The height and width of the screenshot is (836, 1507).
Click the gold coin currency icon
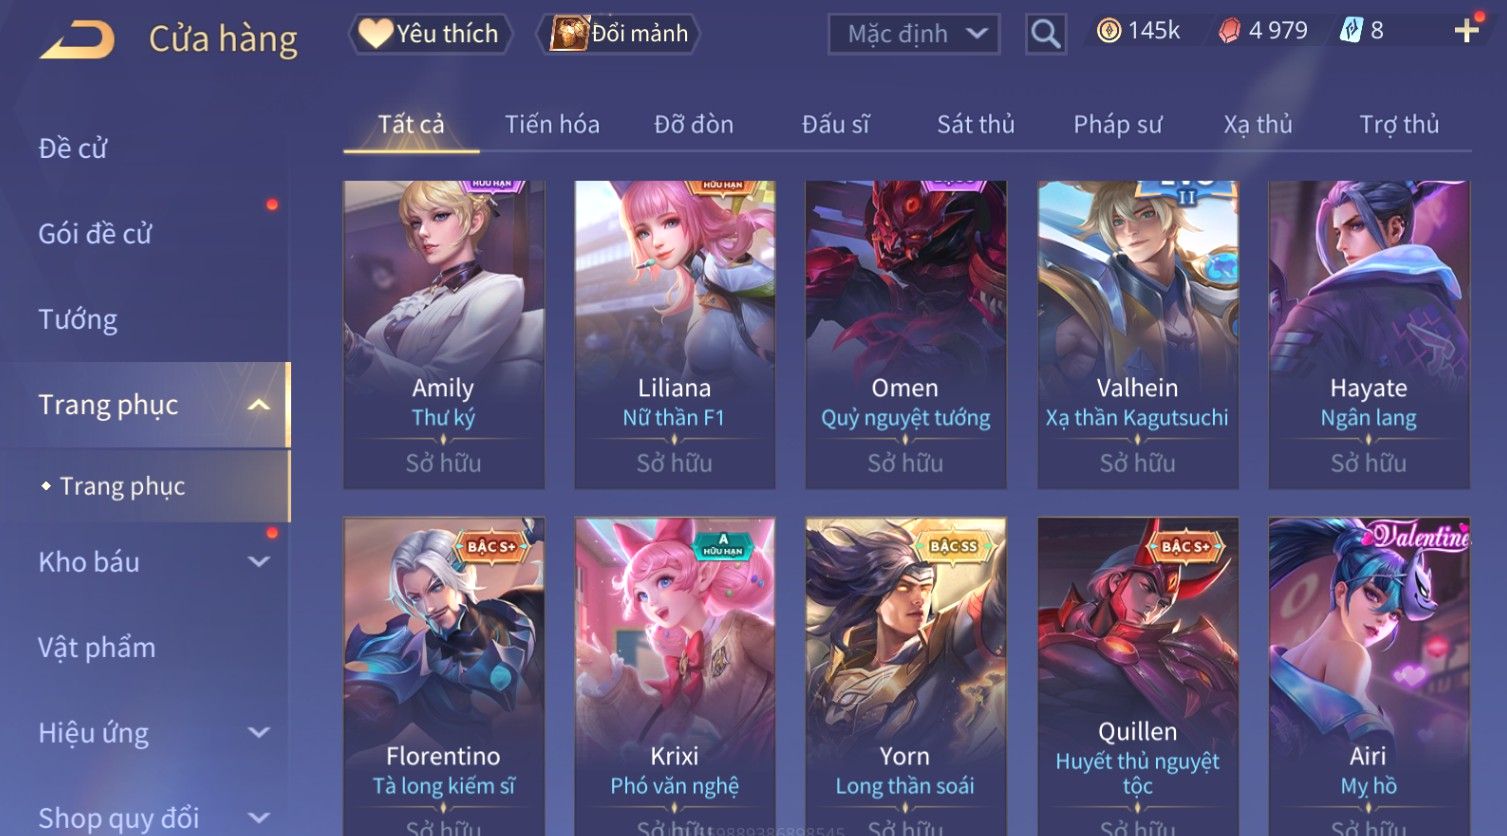tap(1108, 31)
